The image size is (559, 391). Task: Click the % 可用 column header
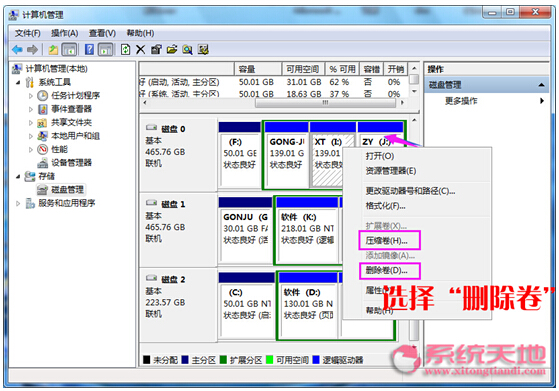(343, 69)
